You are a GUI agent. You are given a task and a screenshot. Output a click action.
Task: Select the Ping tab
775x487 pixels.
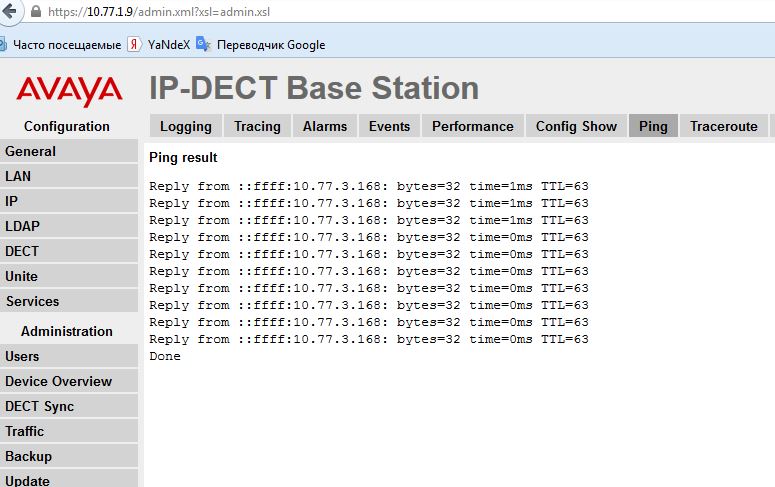tap(653, 126)
